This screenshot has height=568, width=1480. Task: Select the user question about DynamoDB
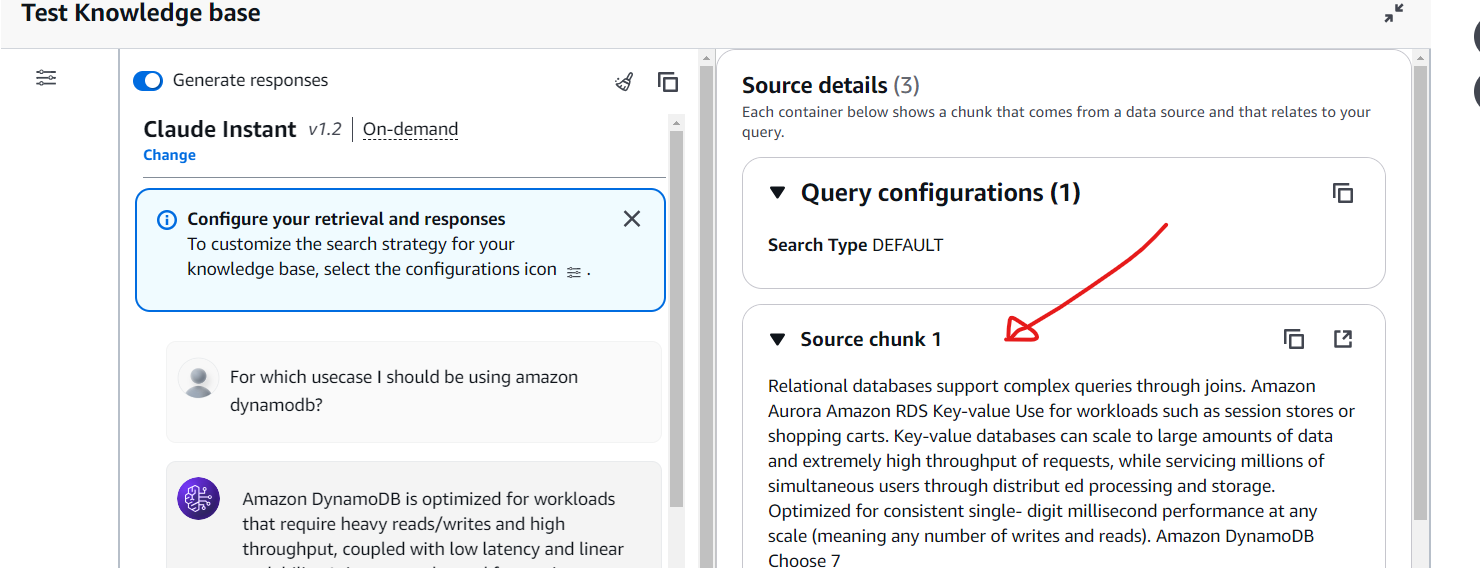point(404,390)
